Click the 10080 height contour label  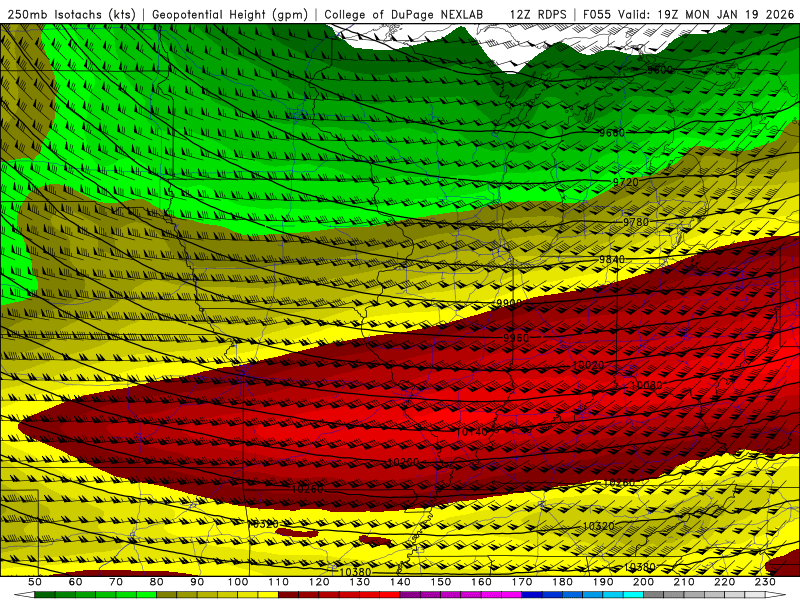click(646, 385)
